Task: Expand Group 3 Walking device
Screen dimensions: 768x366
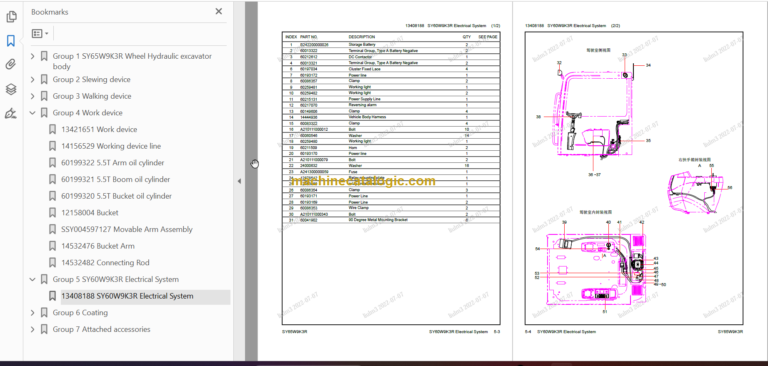Action: pos(32,96)
